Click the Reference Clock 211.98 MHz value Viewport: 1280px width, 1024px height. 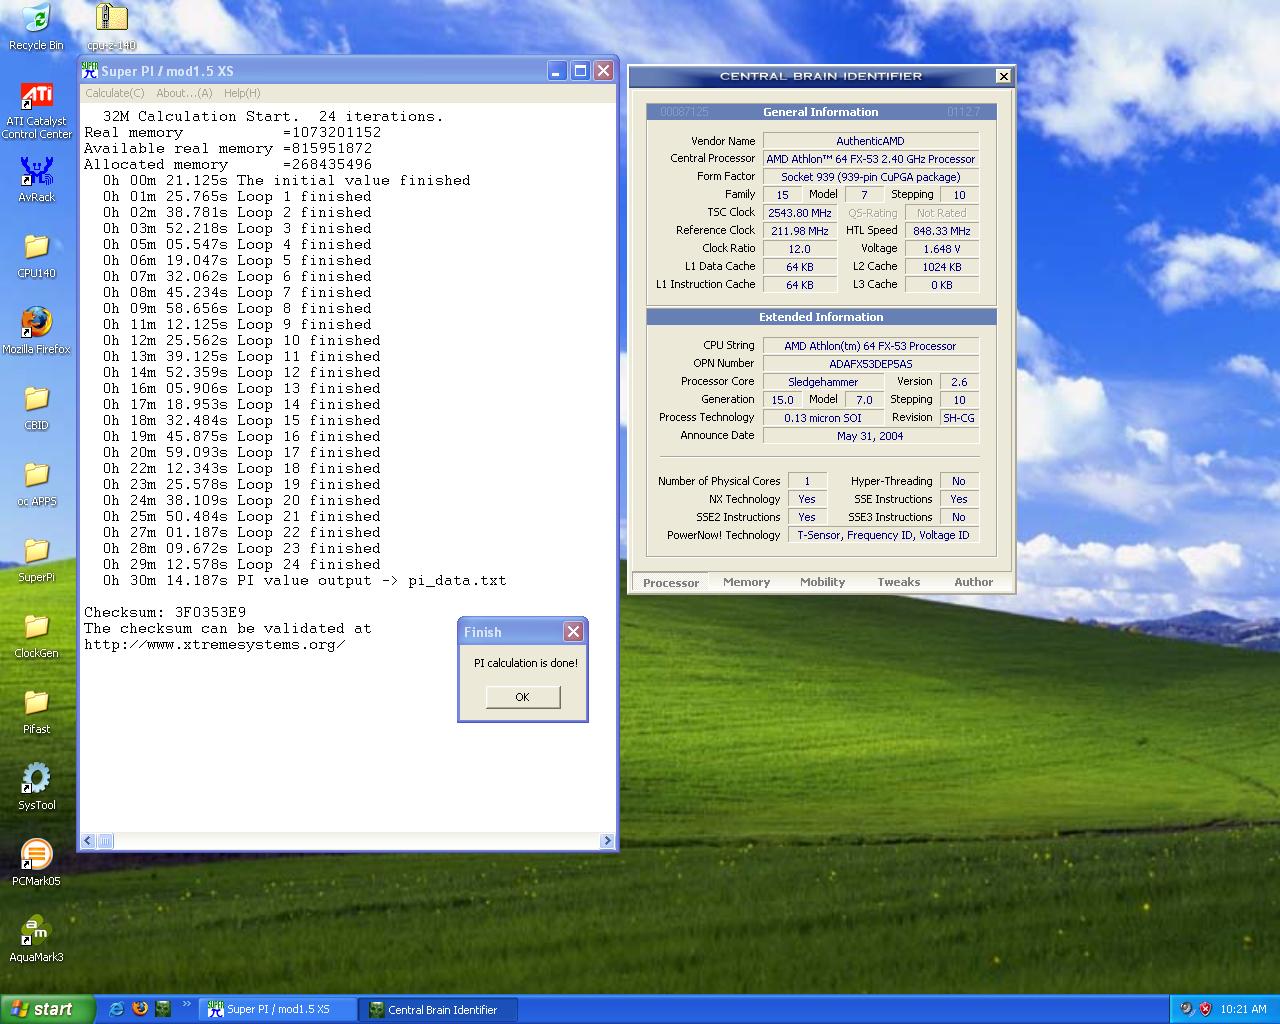[x=800, y=231]
